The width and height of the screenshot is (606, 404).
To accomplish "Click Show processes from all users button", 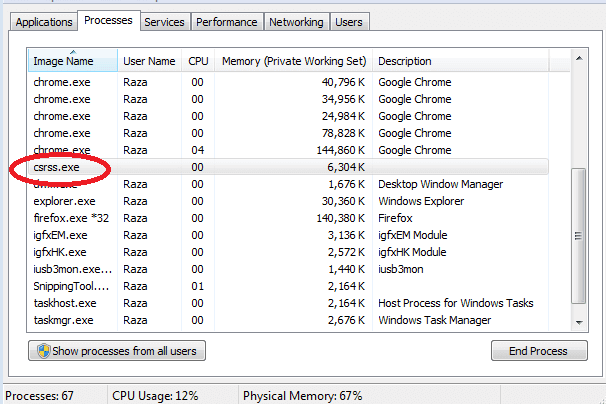I will click(118, 351).
